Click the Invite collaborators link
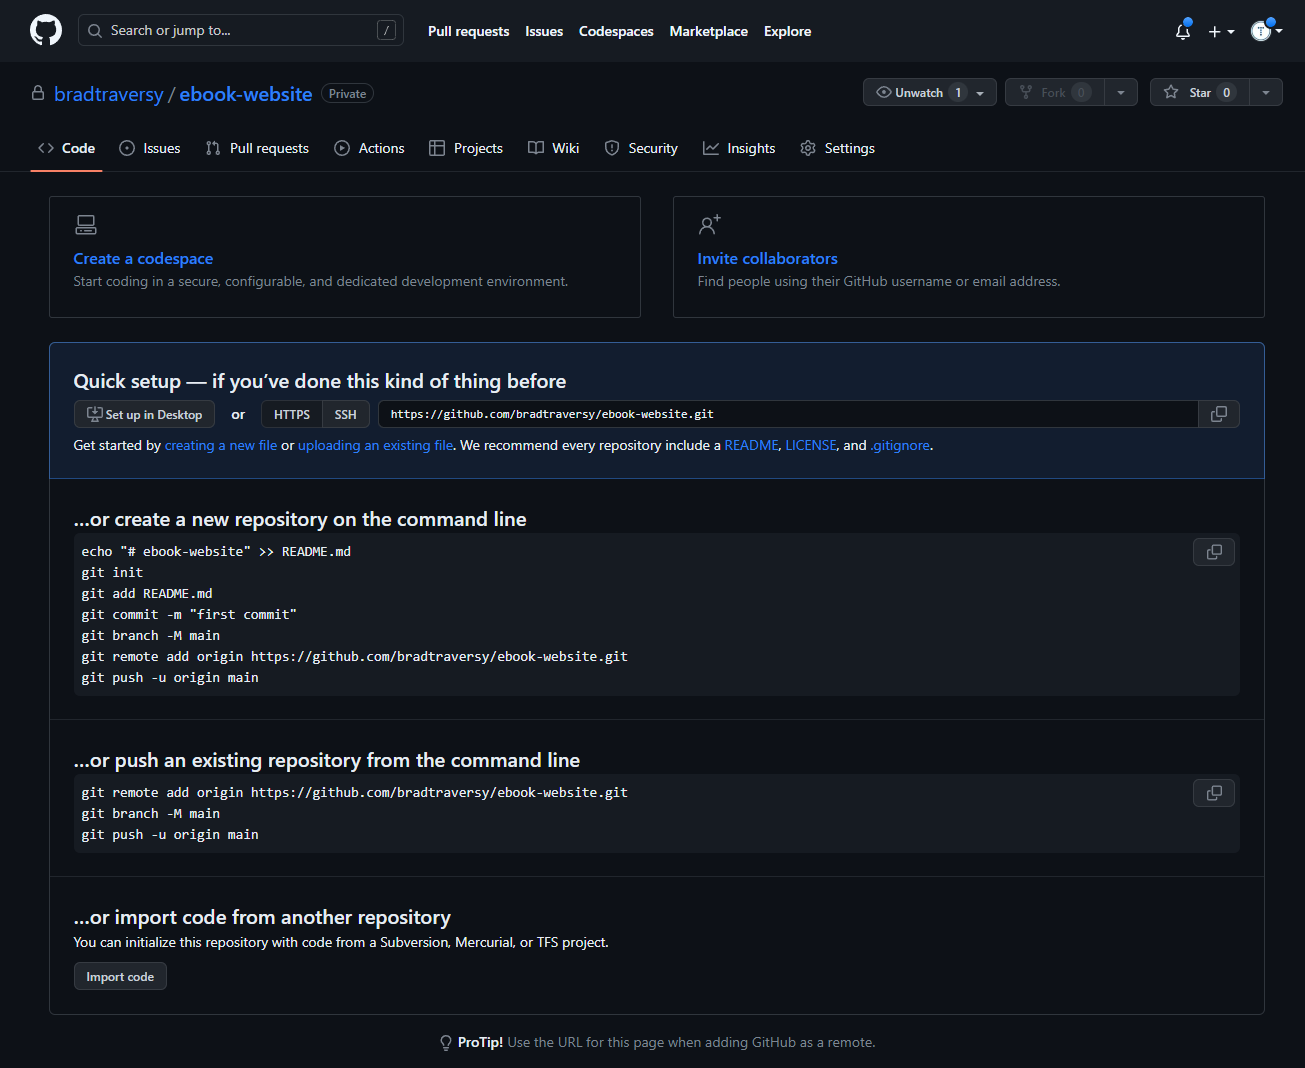 click(768, 258)
